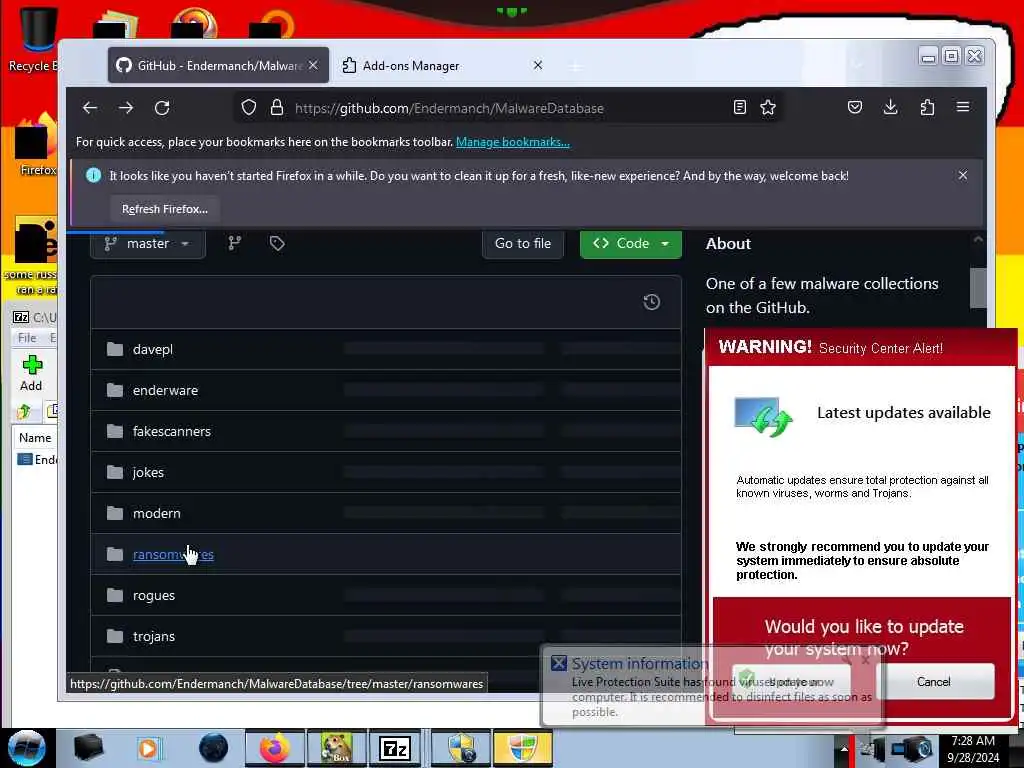The width and height of the screenshot is (1024, 768).
Task: Bookmark this page with star icon
Action: [x=768, y=107]
